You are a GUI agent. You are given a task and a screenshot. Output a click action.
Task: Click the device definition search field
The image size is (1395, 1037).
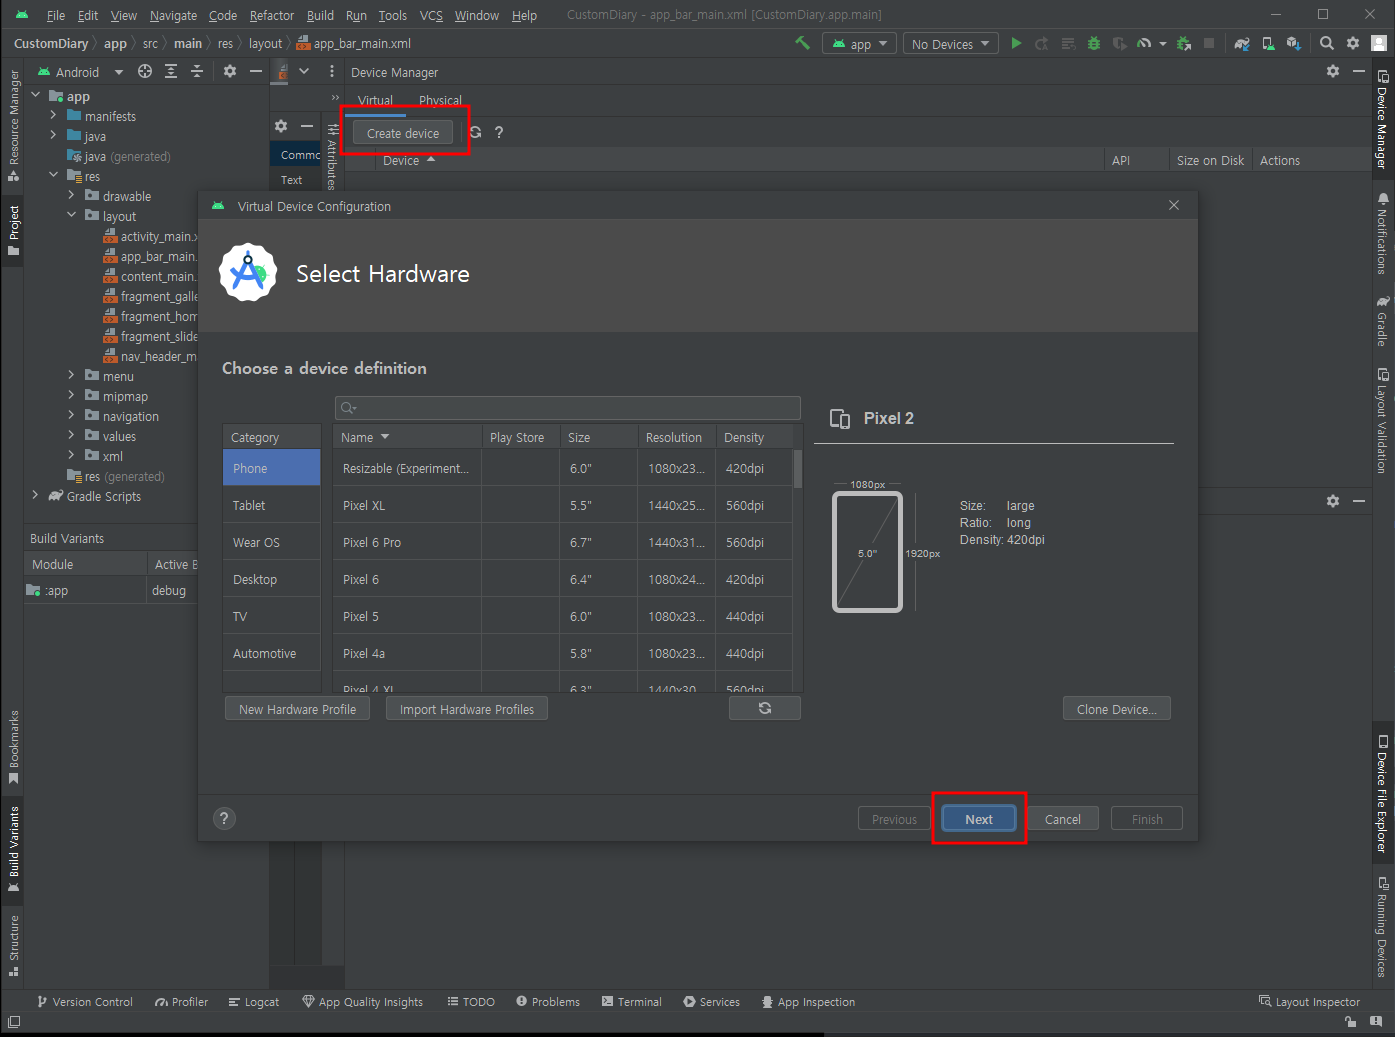567,407
